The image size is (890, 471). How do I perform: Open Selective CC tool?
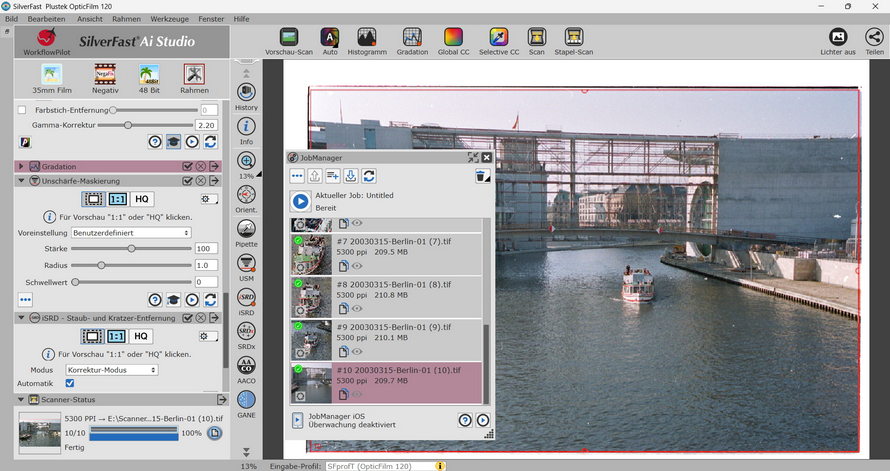tap(499, 38)
